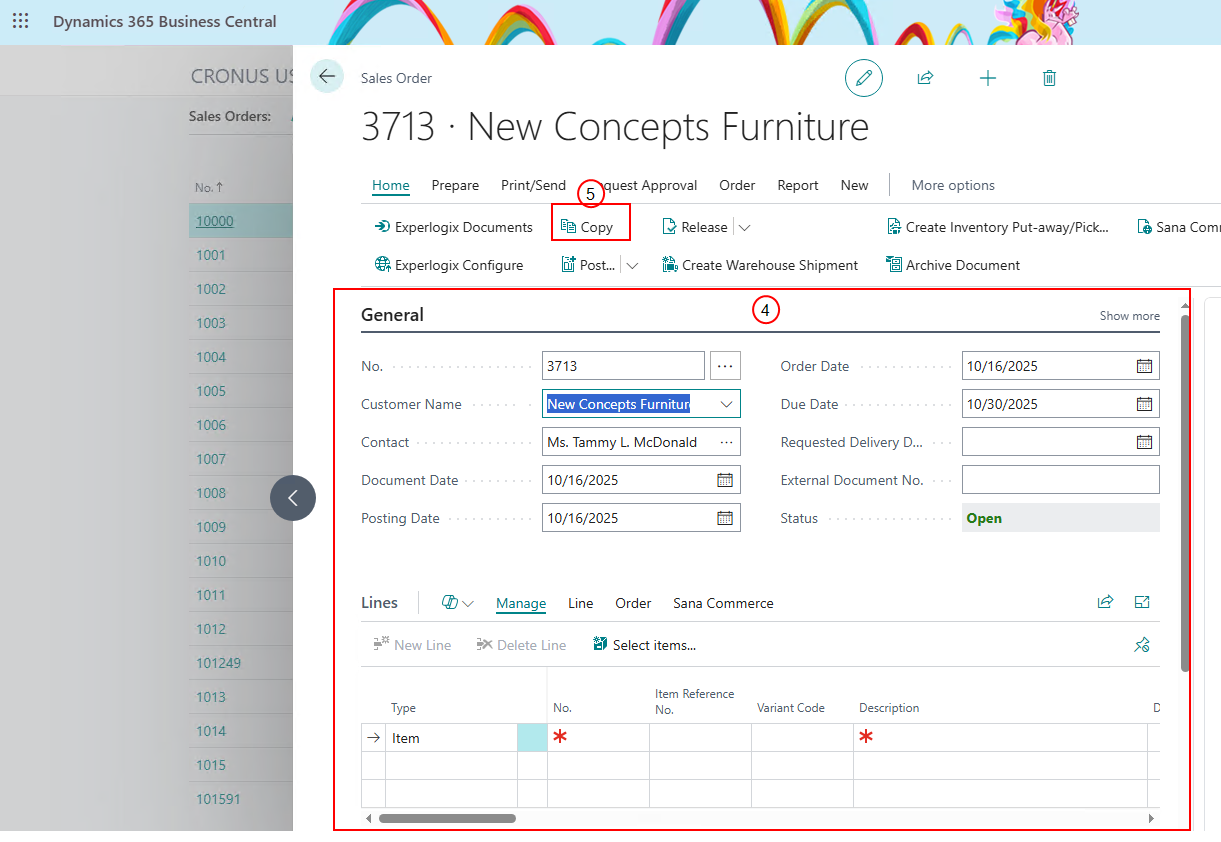Viewport: 1221px width, 842px height.
Task: Click the Copy document action
Action: click(587, 227)
